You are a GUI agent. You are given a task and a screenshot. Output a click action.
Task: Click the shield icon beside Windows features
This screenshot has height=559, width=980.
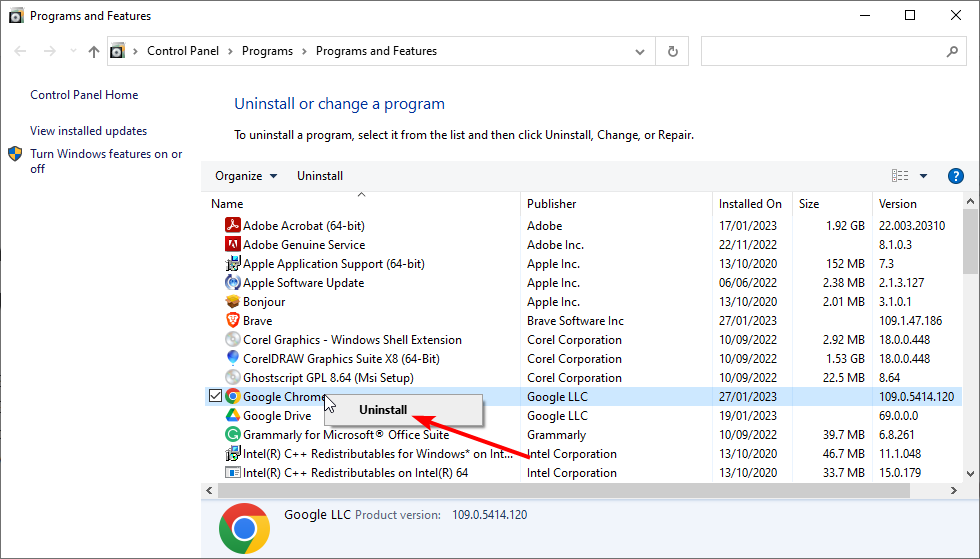pyautogui.click(x=16, y=154)
